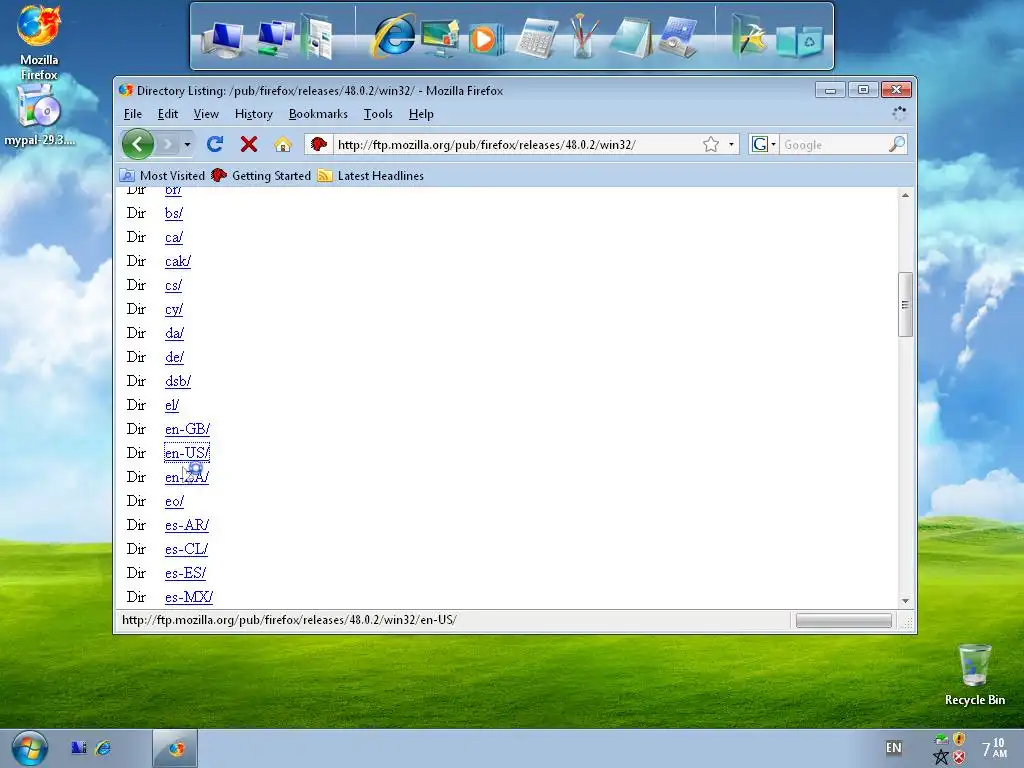Open the Edit menu
Image resolution: width=1024 pixels, height=768 pixels.
coord(168,114)
